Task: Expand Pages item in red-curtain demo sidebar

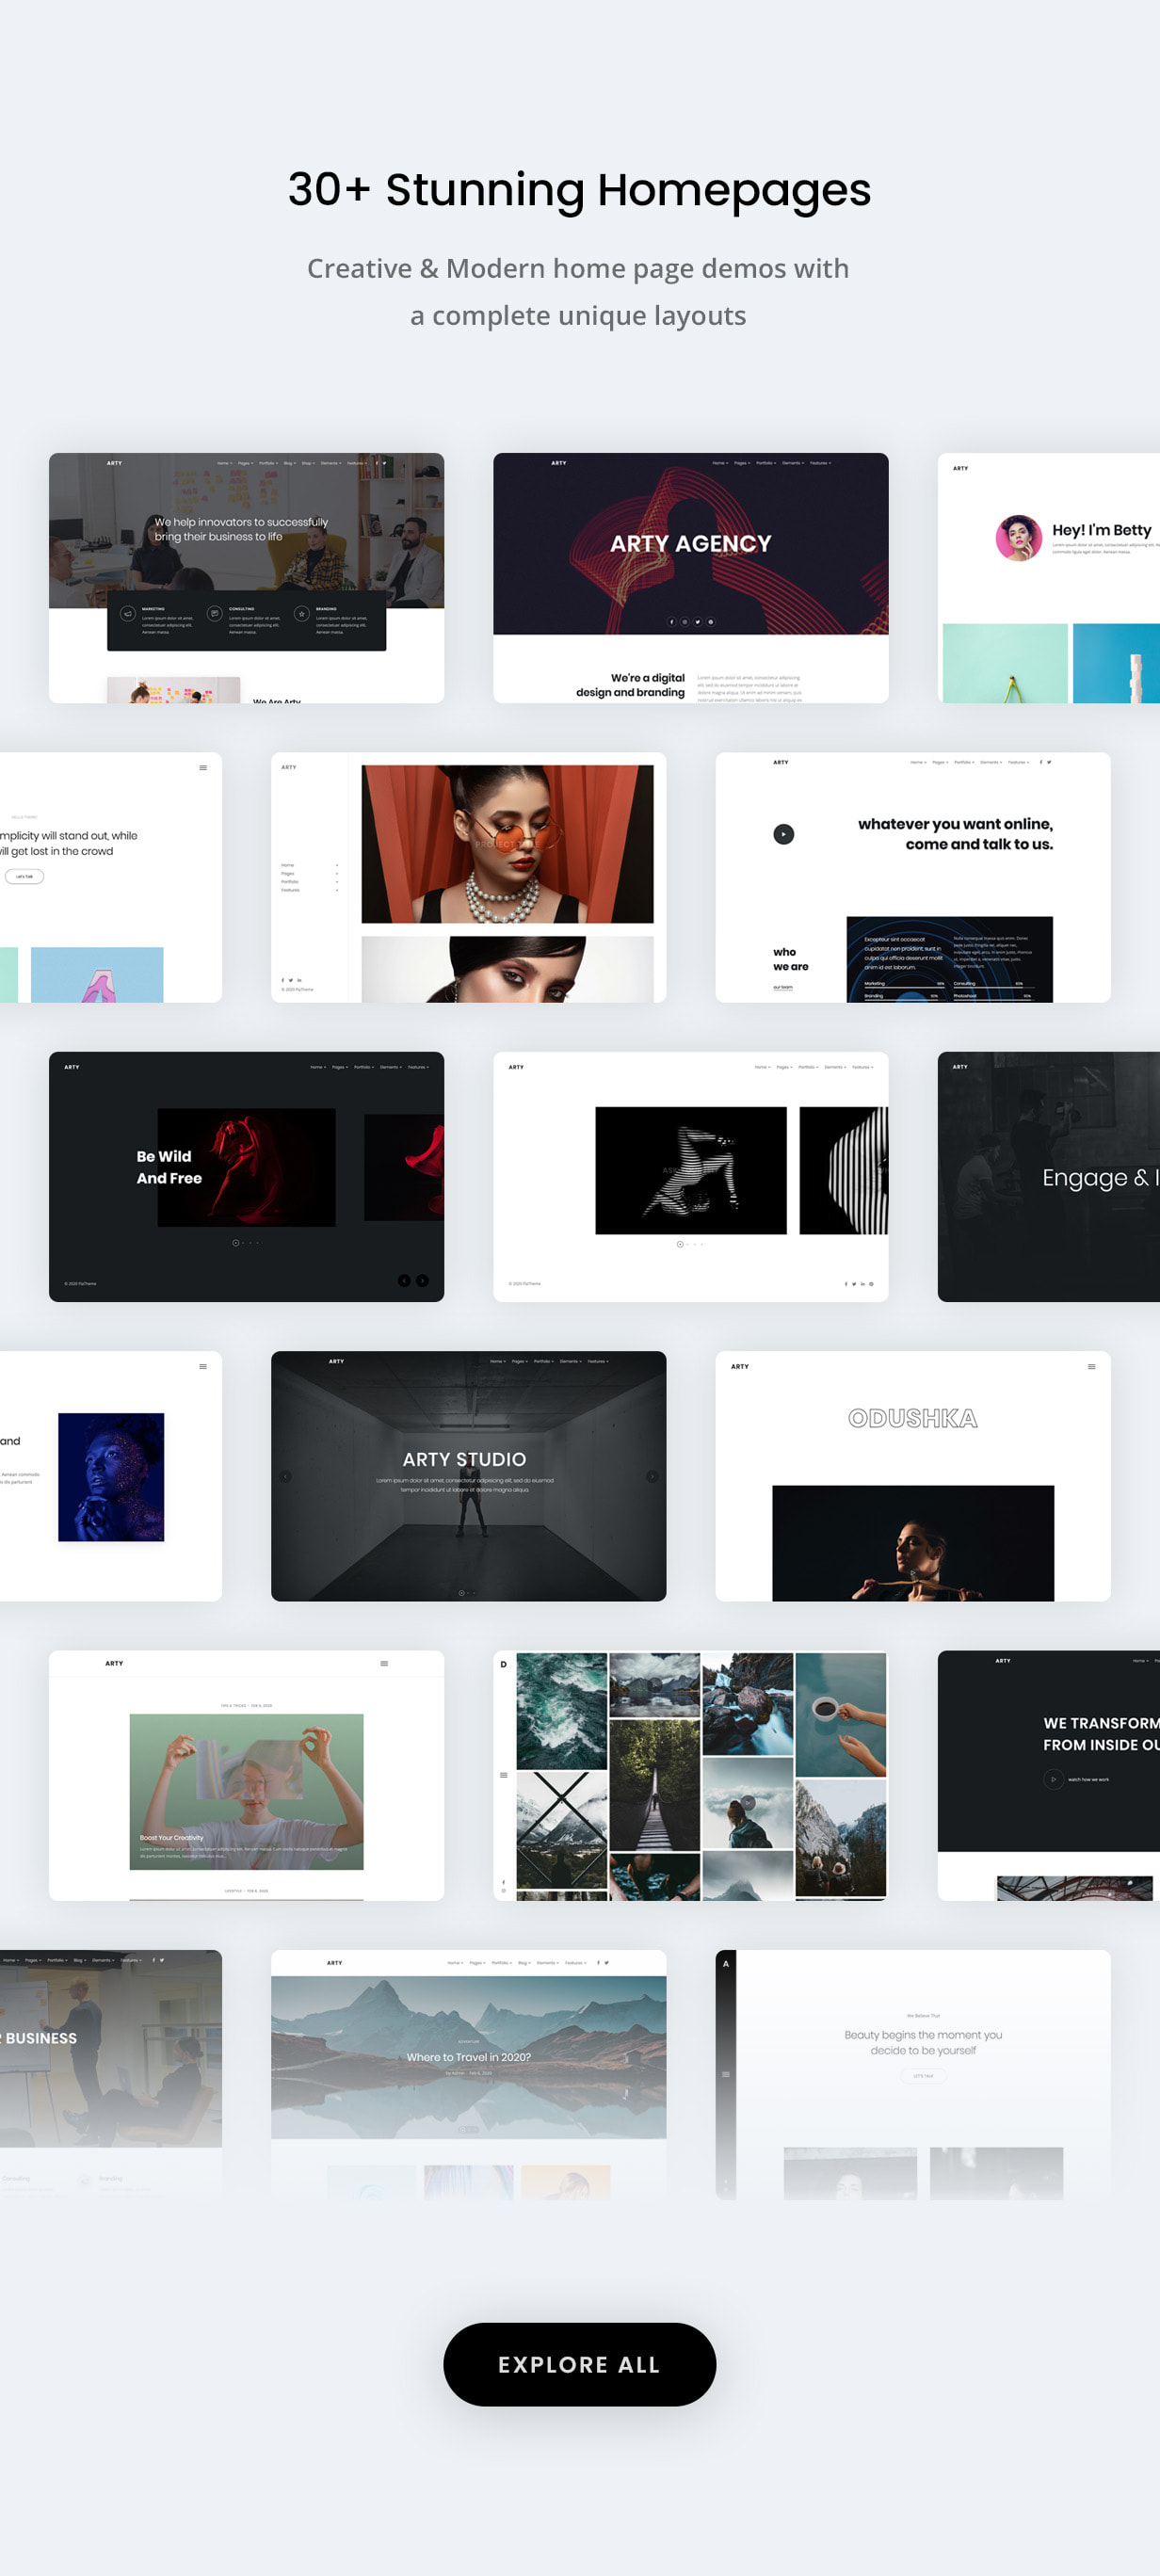Action: coord(309,873)
